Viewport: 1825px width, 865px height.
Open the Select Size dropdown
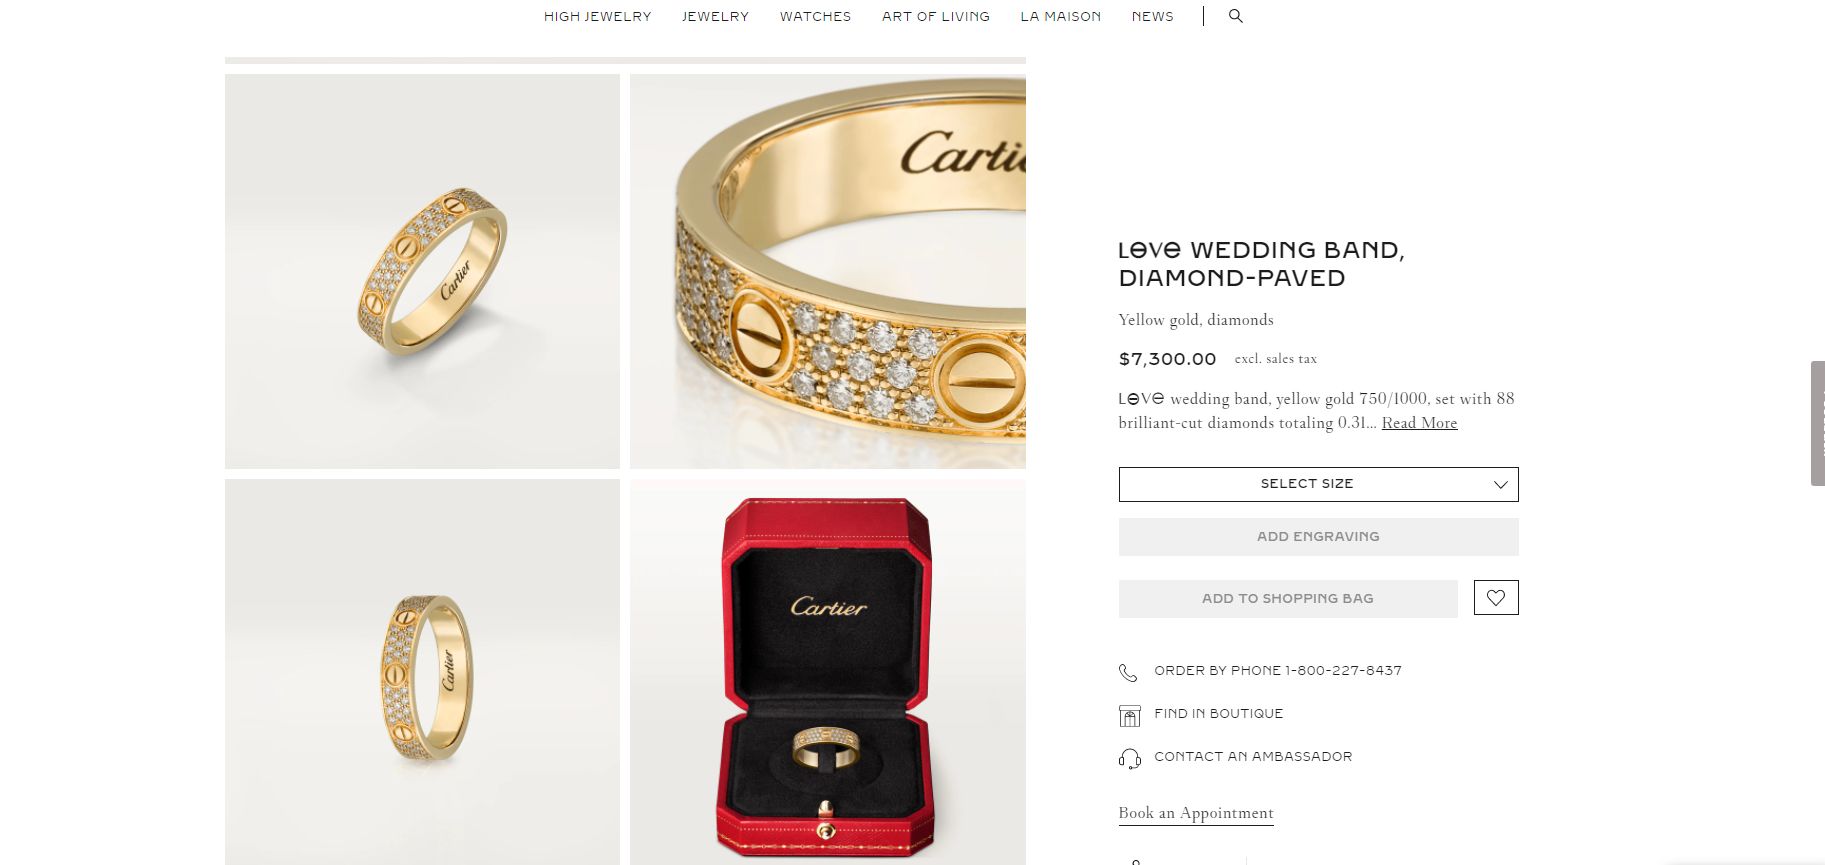point(1318,484)
